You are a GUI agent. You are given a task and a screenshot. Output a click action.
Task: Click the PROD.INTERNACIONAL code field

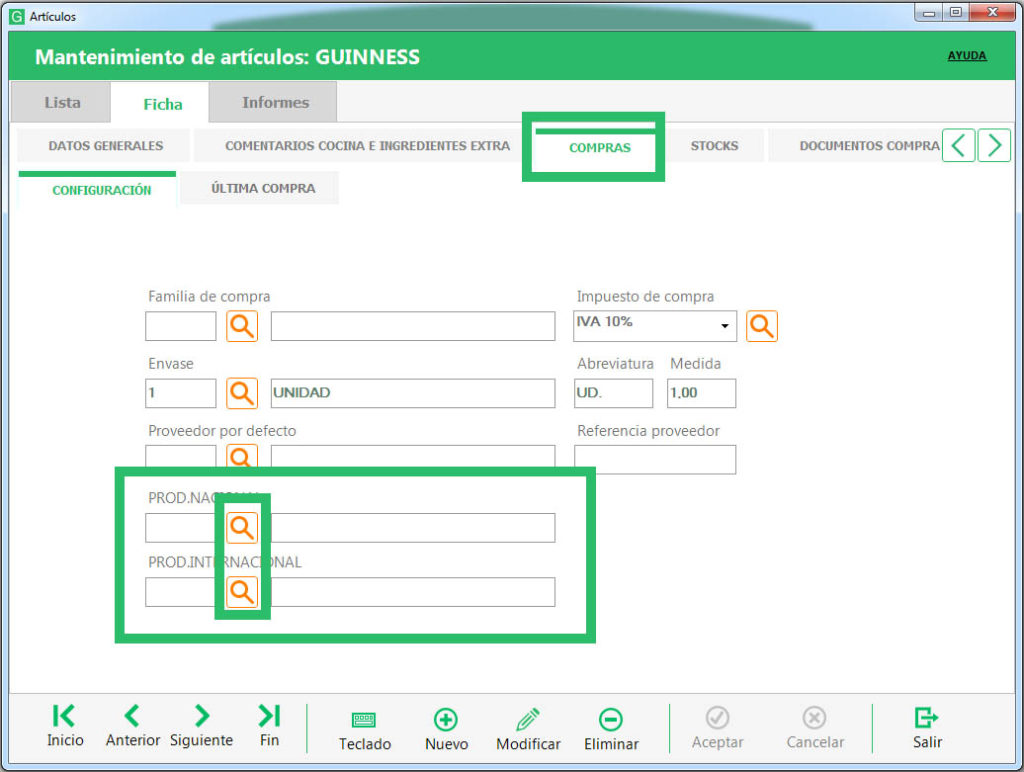[x=180, y=592]
